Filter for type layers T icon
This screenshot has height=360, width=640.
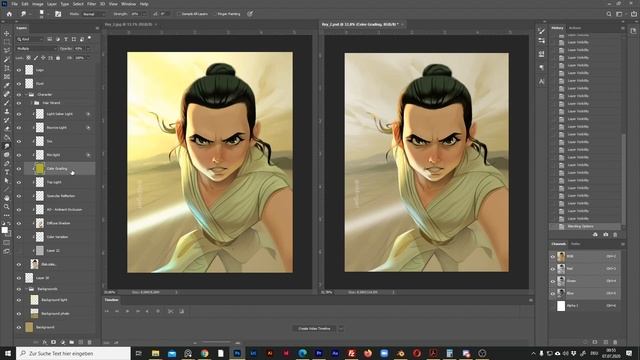[66, 39]
